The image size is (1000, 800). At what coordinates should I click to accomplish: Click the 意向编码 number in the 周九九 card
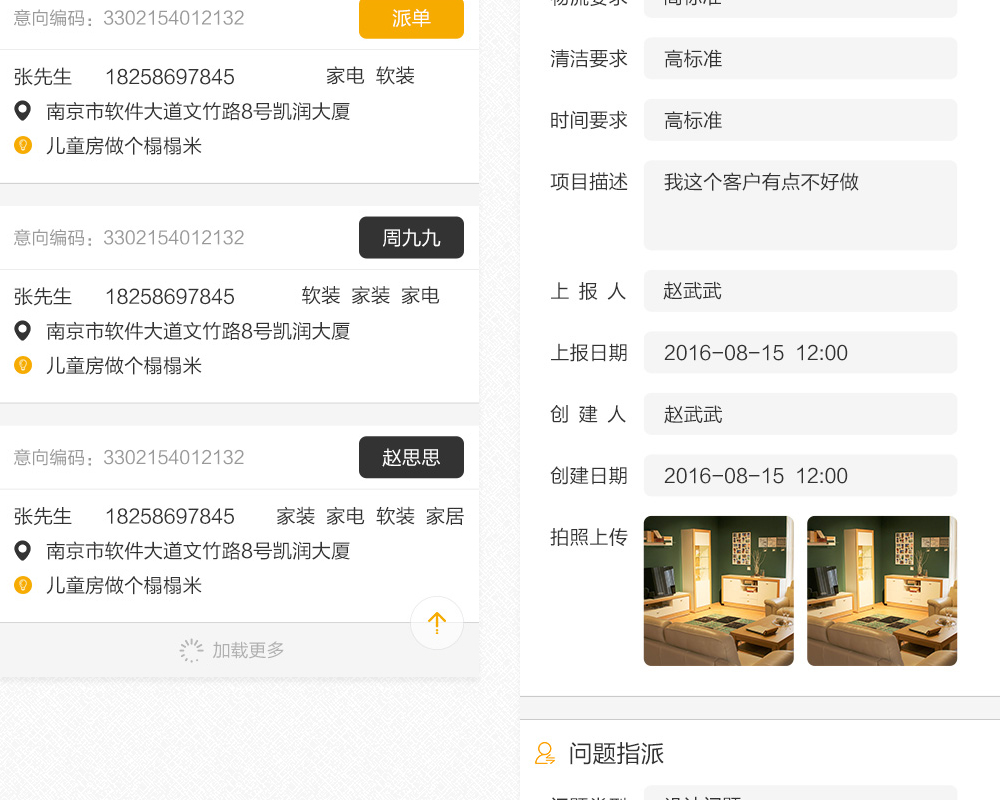173,237
